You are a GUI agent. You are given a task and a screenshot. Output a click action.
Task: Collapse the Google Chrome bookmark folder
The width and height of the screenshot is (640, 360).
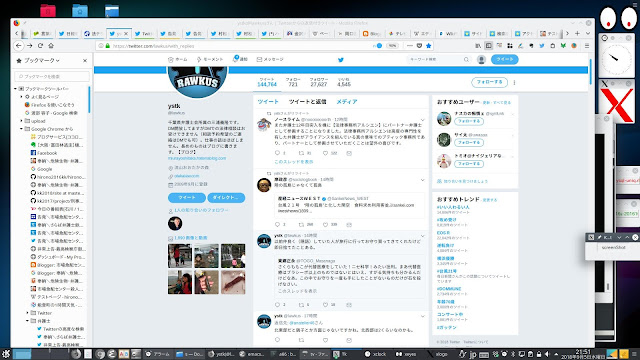22,129
